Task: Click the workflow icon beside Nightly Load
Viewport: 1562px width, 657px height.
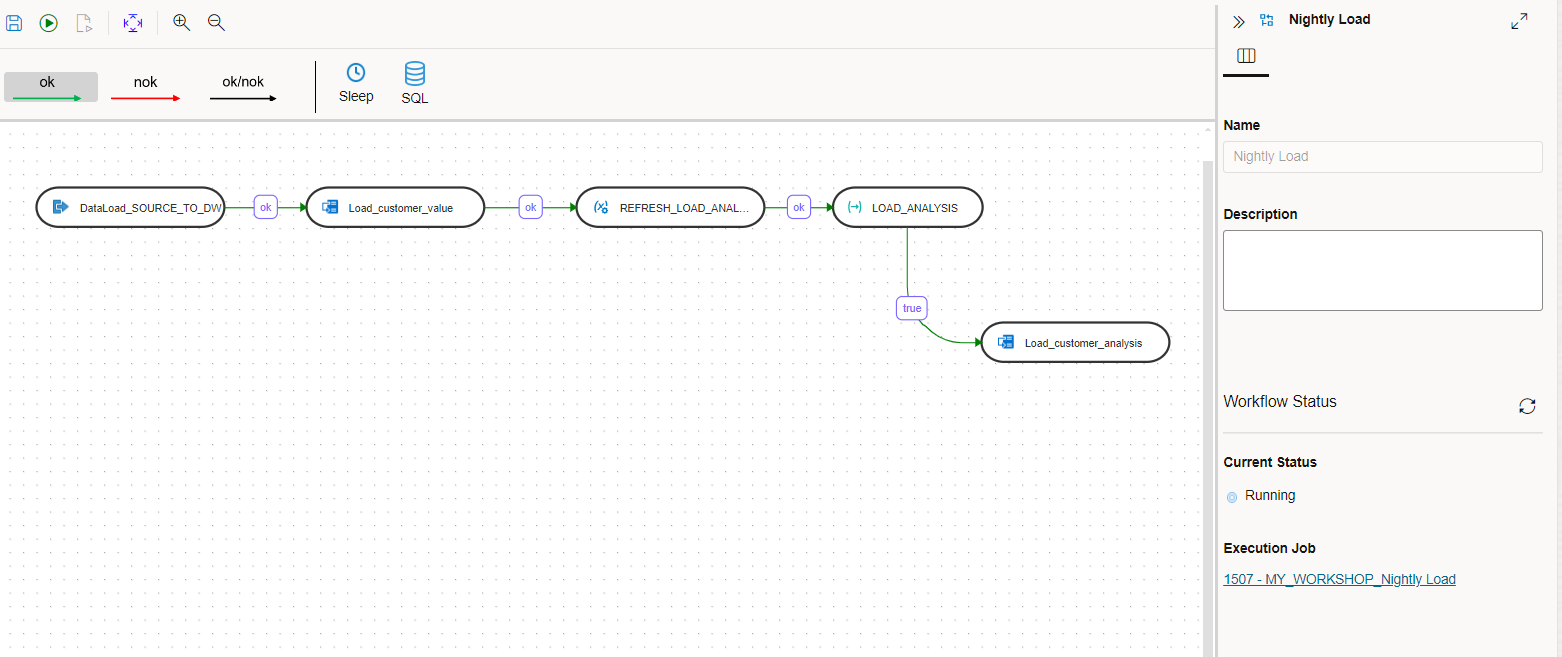Action: tap(1267, 20)
